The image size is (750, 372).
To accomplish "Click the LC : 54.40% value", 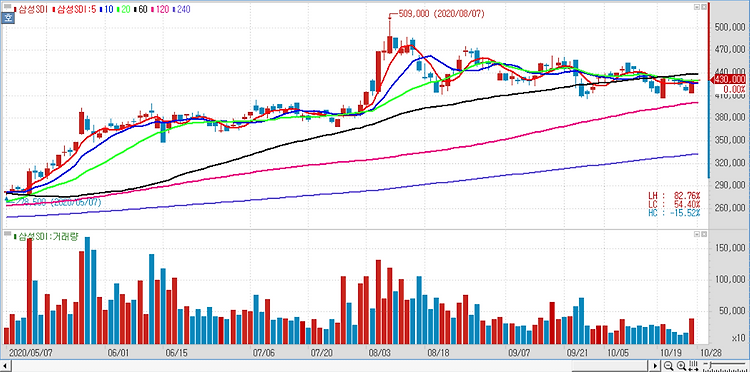I will click(674, 205).
